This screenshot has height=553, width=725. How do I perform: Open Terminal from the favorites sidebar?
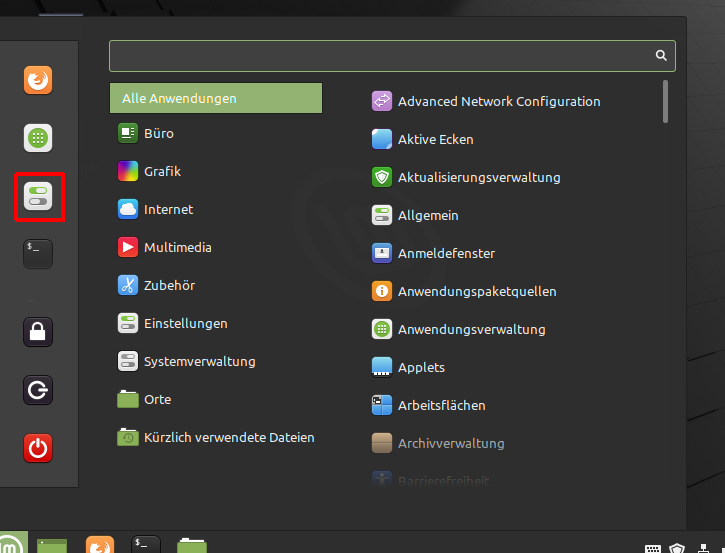(38, 254)
